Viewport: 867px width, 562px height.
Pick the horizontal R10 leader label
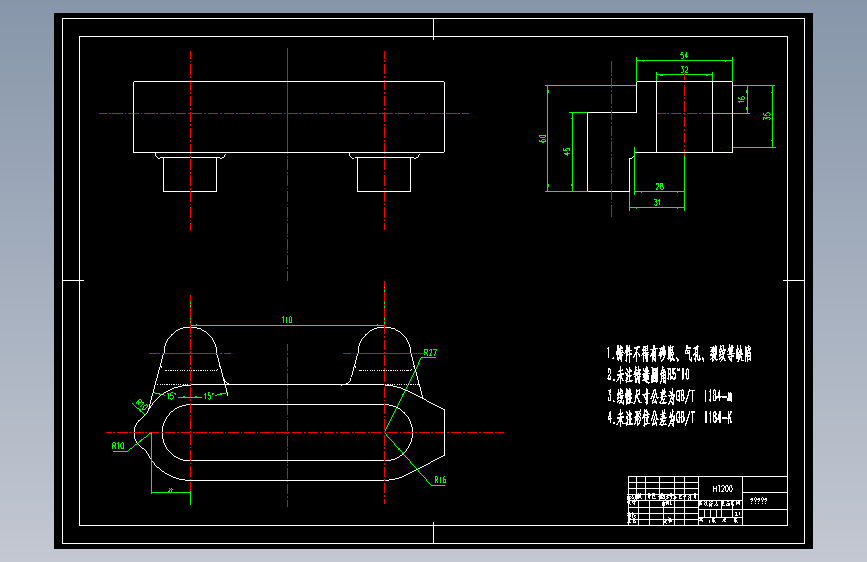pyautogui.click(x=118, y=446)
